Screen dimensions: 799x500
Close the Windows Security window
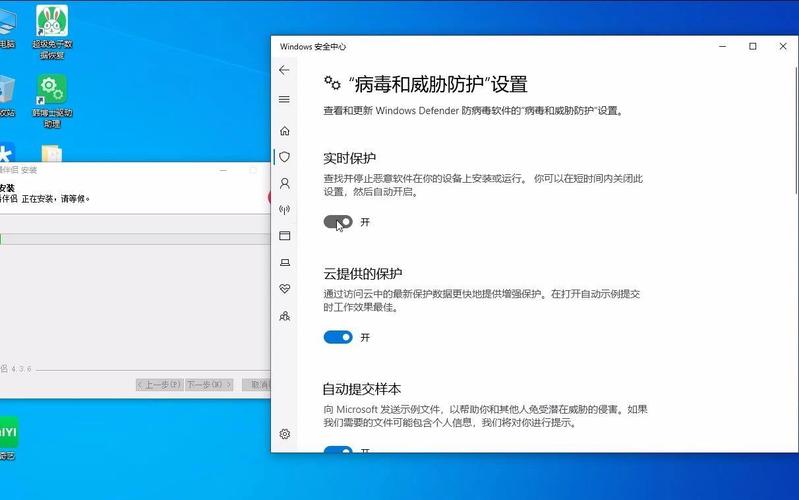(x=783, y=46)
